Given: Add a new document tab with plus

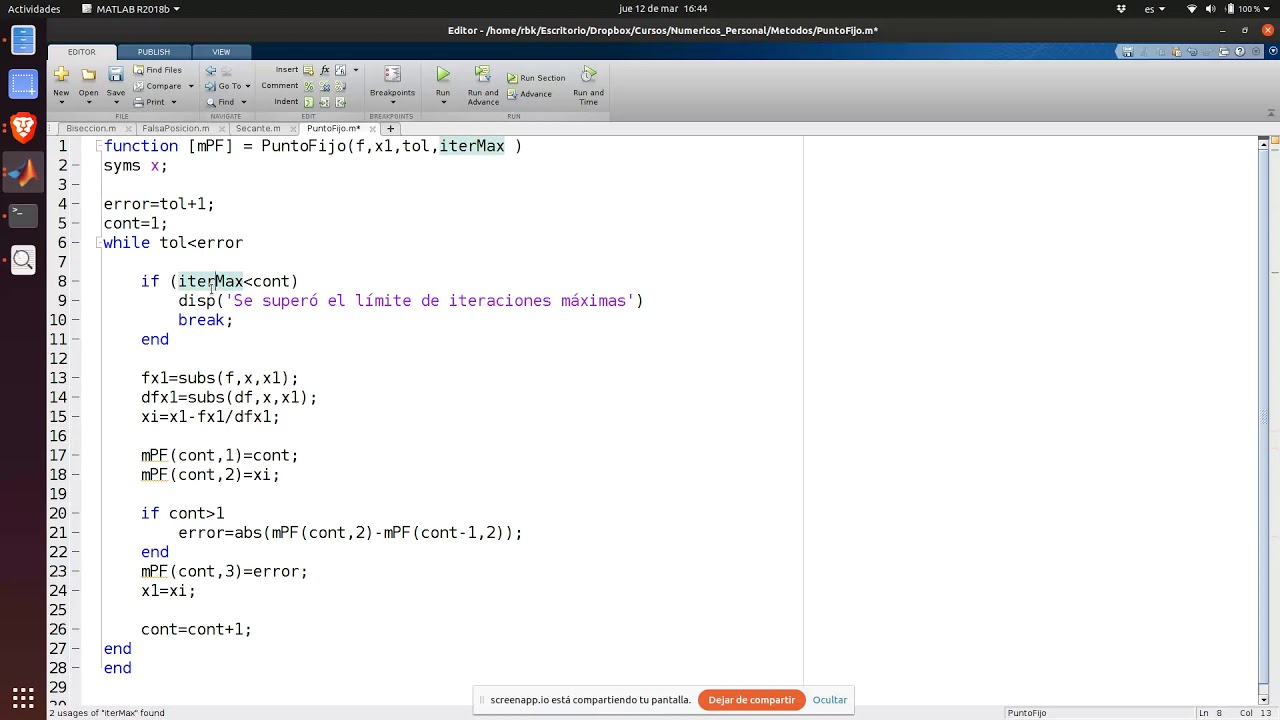Looking at the screenshot, I should click(x=391, y=128).
